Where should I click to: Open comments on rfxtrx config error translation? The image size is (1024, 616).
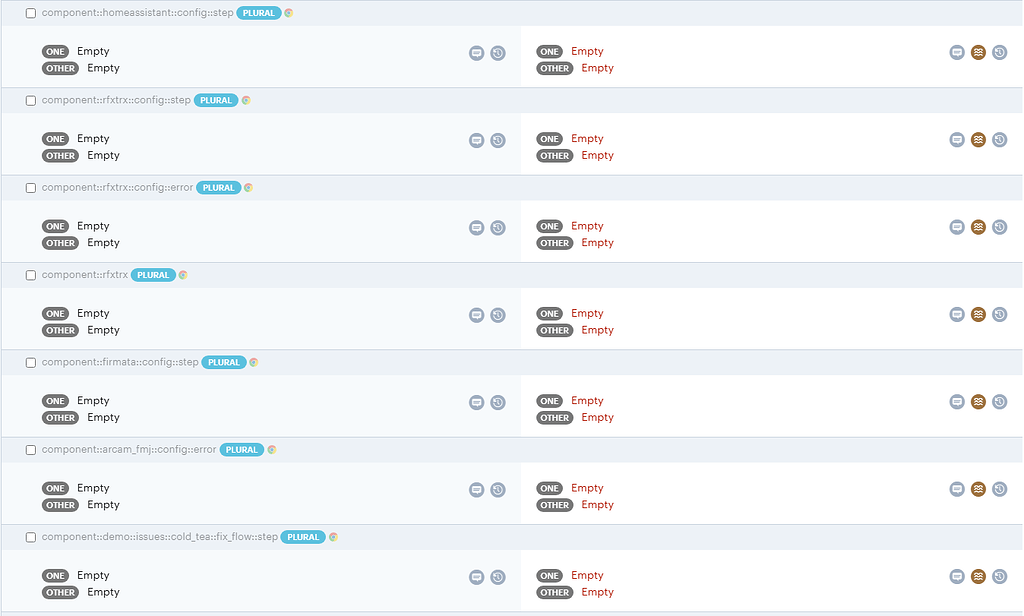(x=957, y=227)
